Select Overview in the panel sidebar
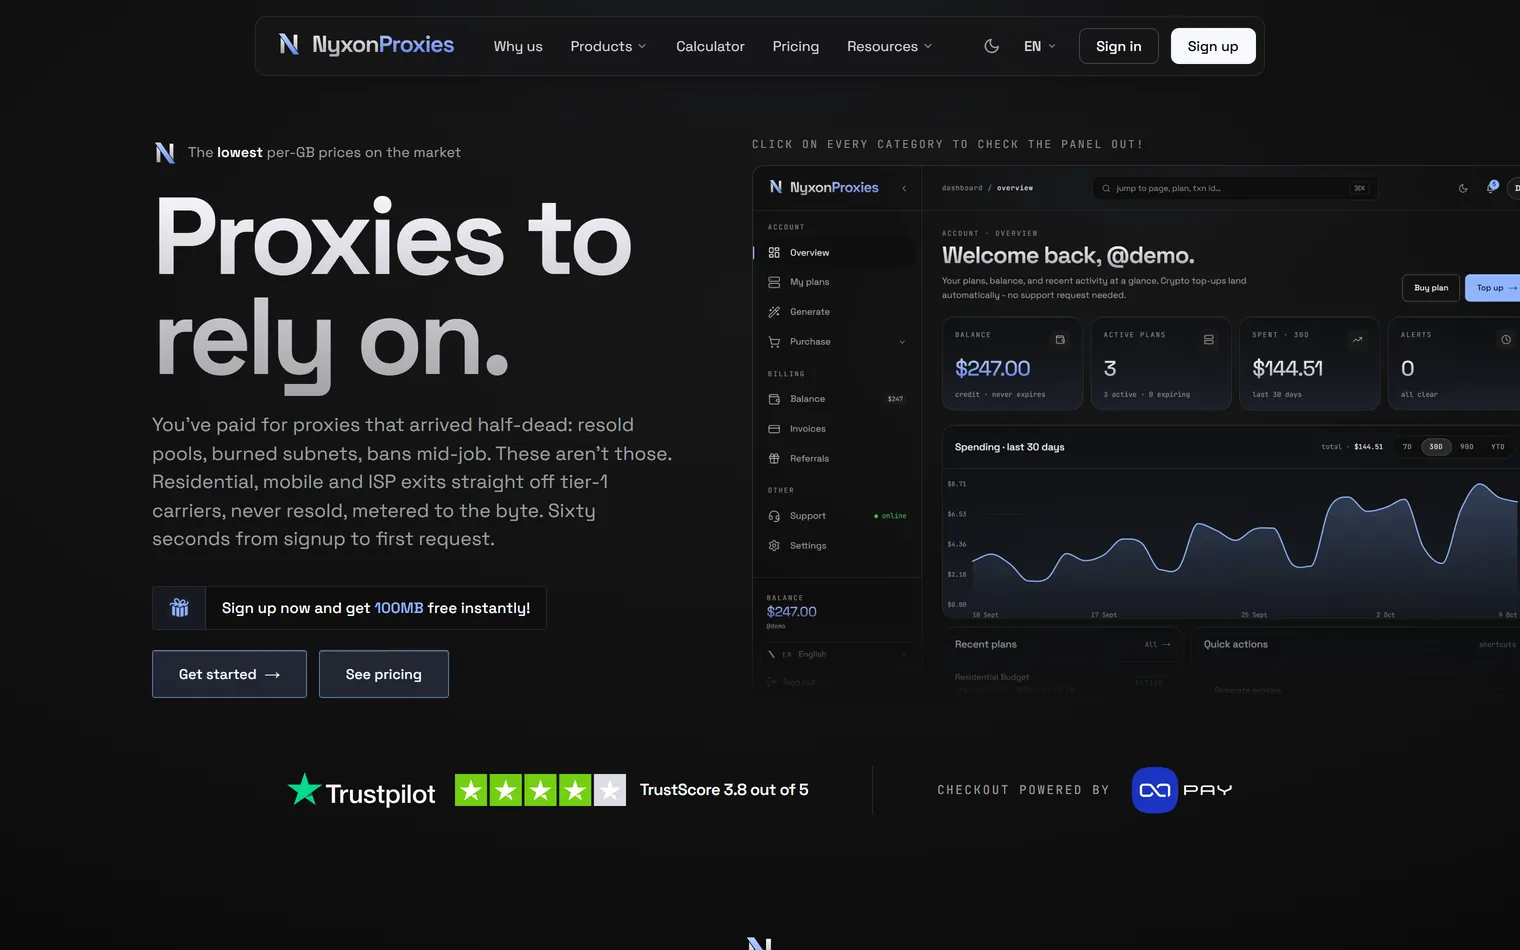 click(x=837, y=253)
